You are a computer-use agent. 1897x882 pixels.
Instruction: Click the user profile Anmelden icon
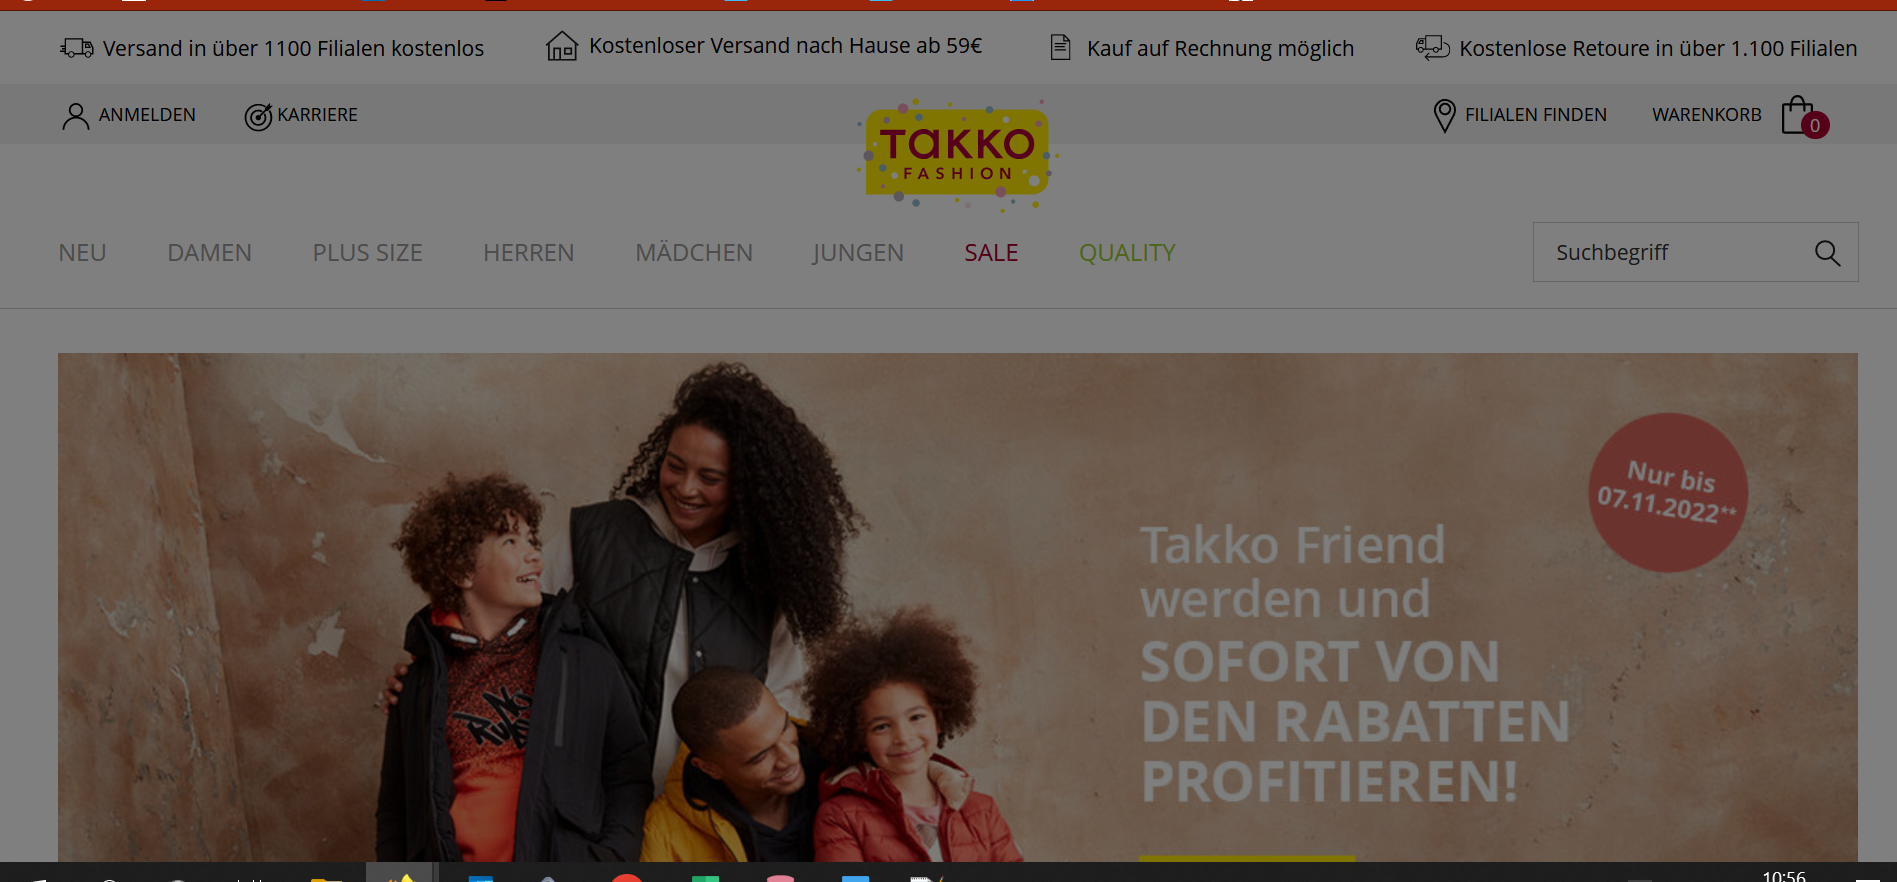coord(75,116)
